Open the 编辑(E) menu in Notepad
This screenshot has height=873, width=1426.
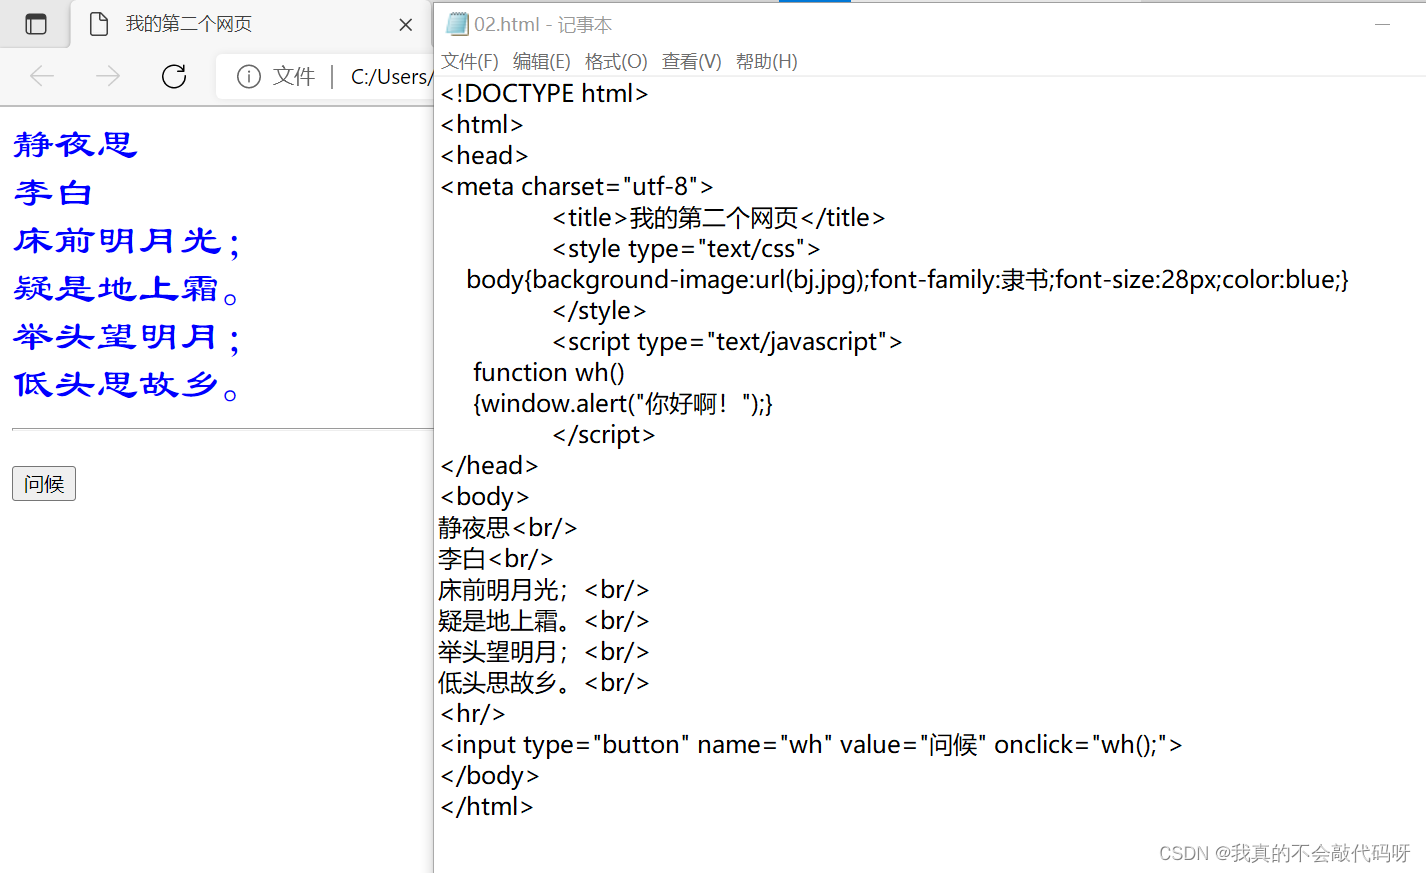pos(542,62)
